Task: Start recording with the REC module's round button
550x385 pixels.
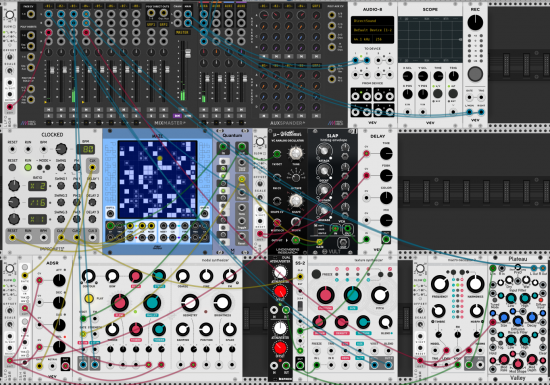Action: pyautogui.click(x=475, y=74)
